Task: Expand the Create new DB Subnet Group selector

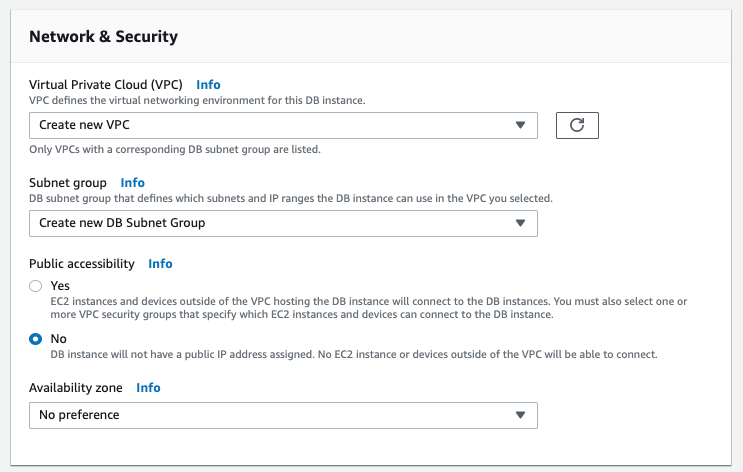Action: pyautogui.click(x=283, y=223)
